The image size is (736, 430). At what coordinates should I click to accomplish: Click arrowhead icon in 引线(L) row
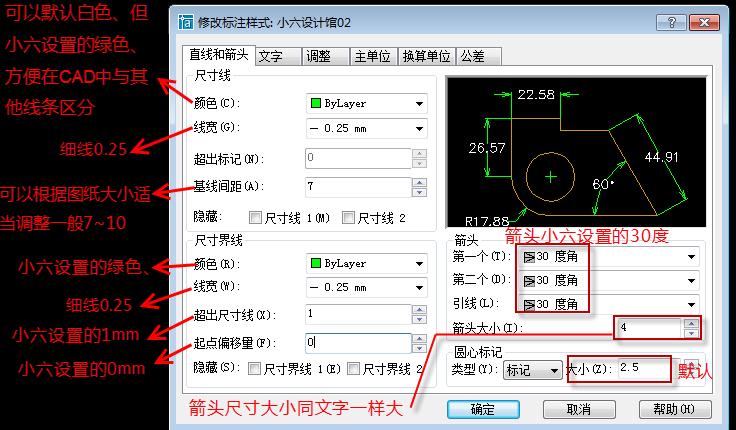[x=529, y=305]
